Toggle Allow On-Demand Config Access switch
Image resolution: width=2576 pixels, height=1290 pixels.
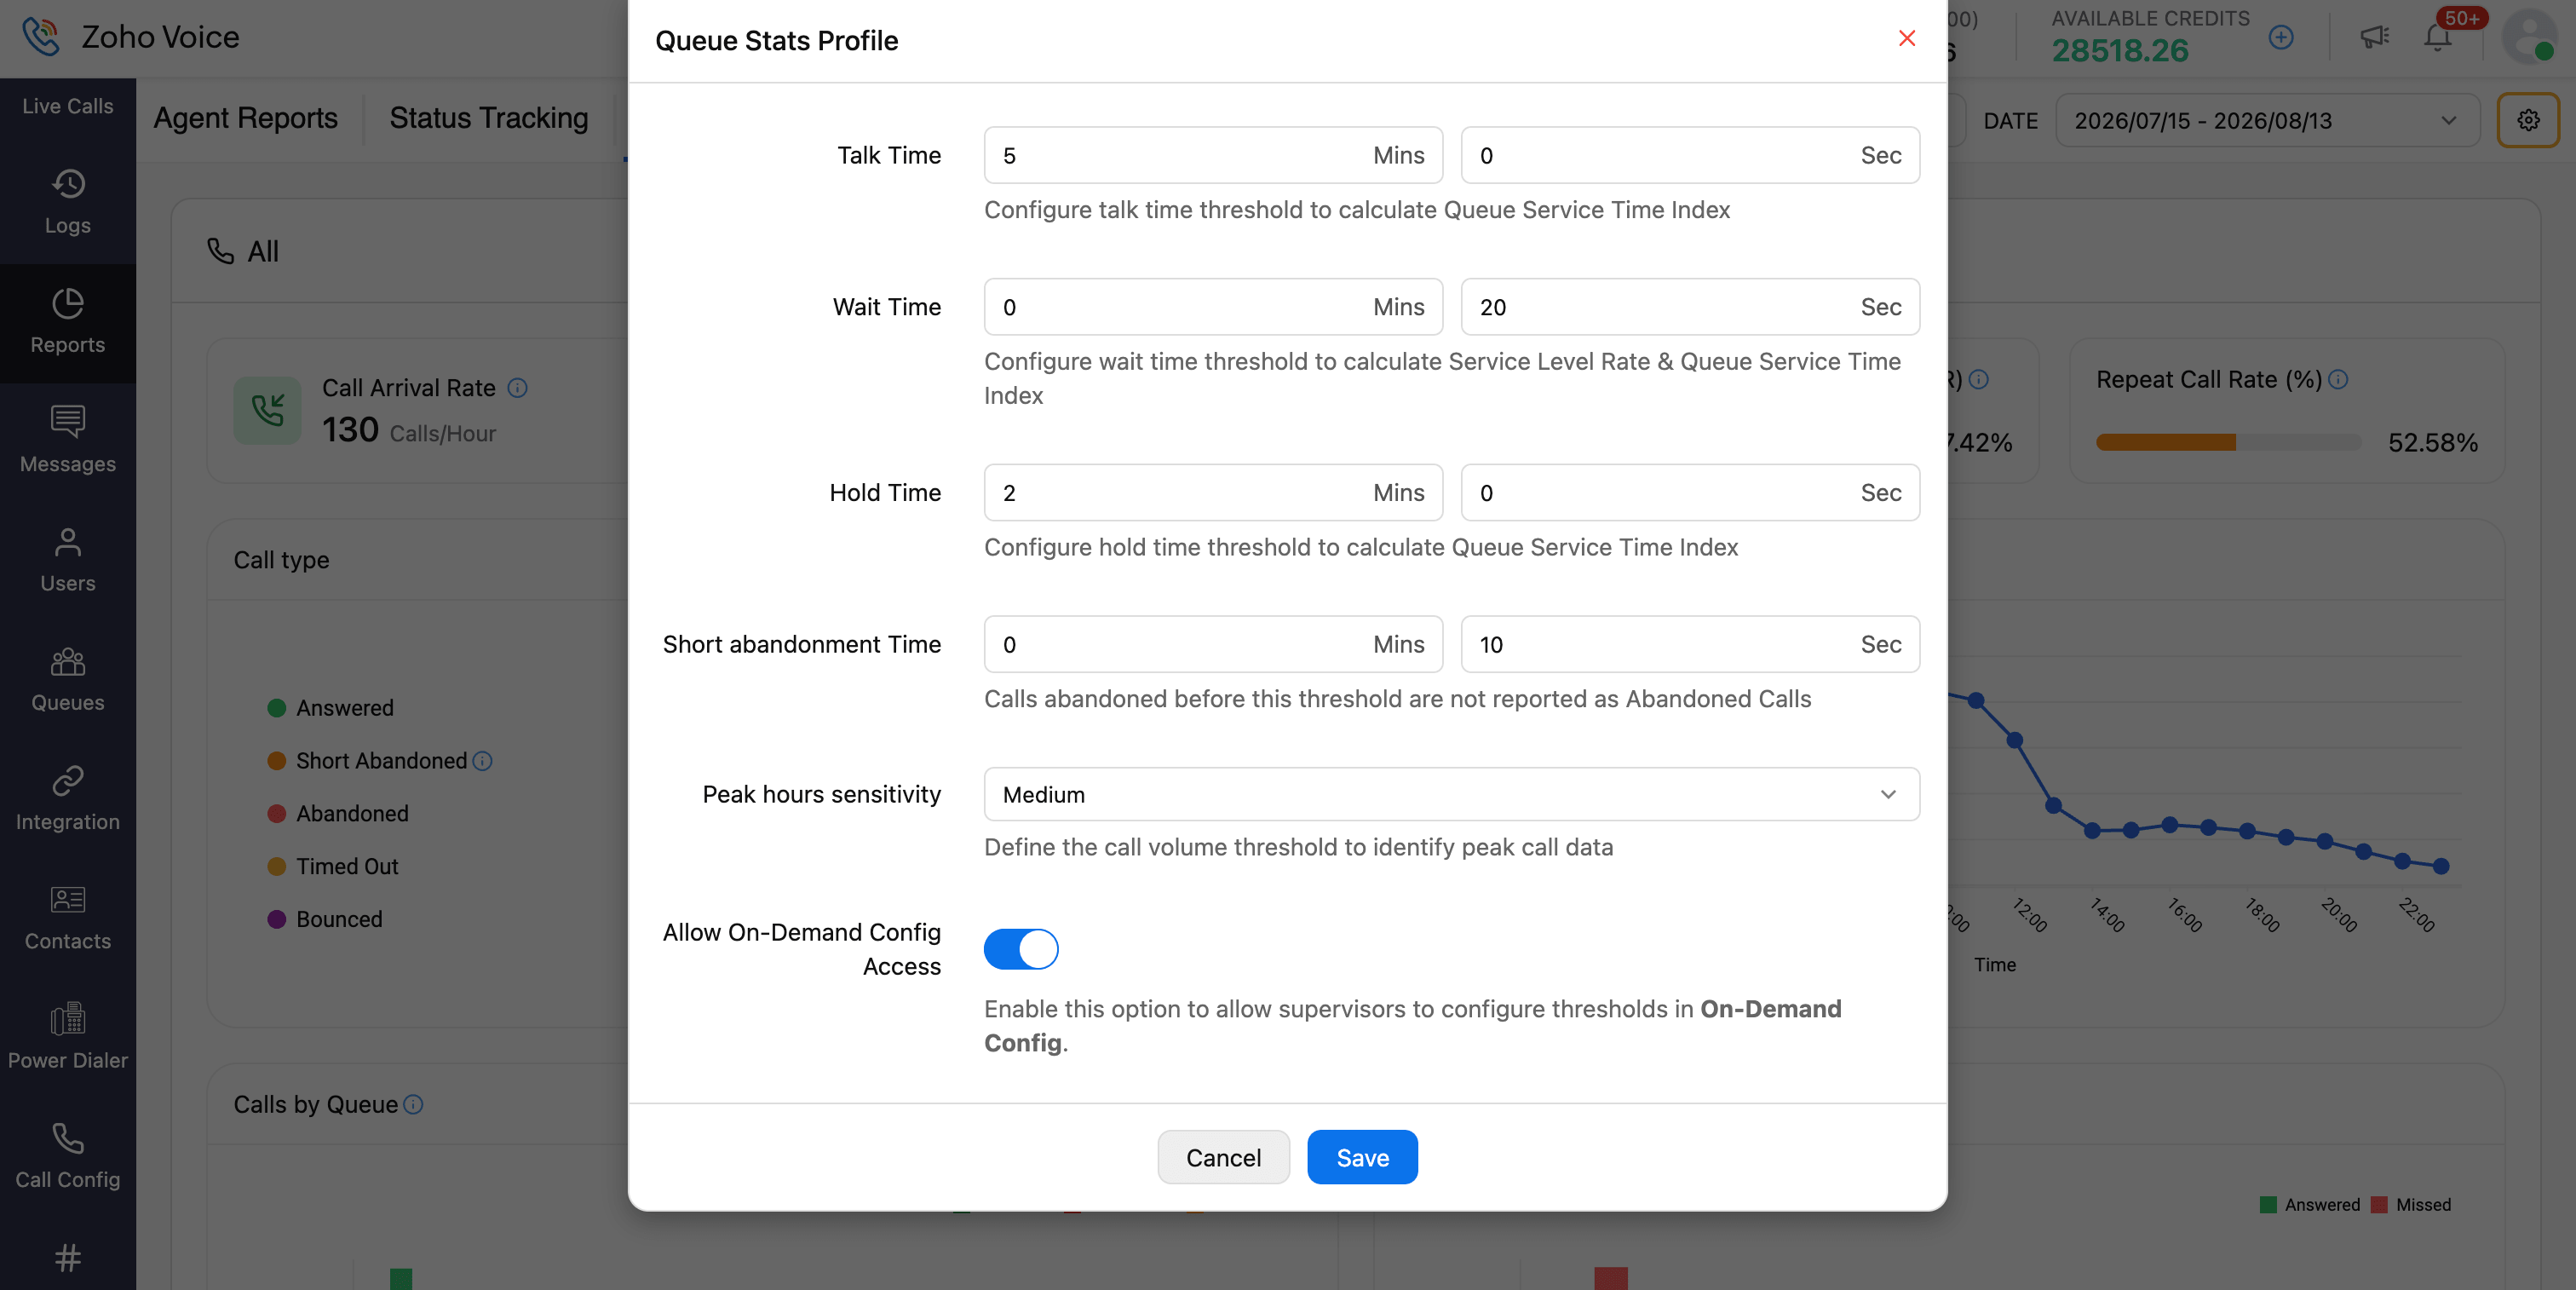coord(1021,949)
